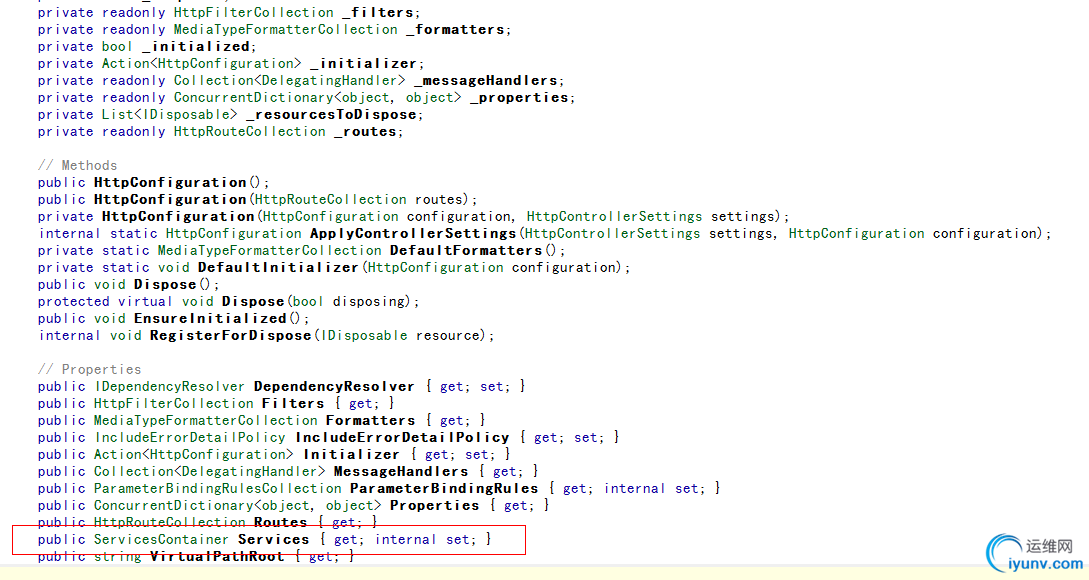Select the _properties field name
The height and width of the screenshot is (580, 1089).
pos(519,97)
